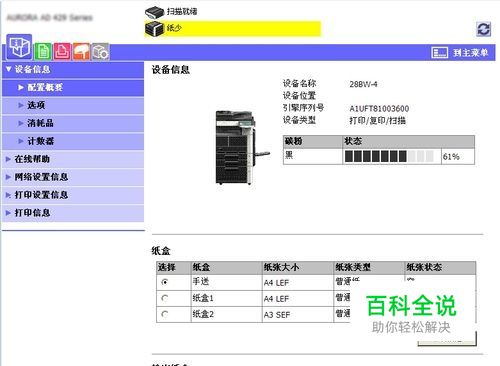This screenshot has width=500, height=366.
Task: Click the printer status icon next to 纸少
Action: click(154, 29)
